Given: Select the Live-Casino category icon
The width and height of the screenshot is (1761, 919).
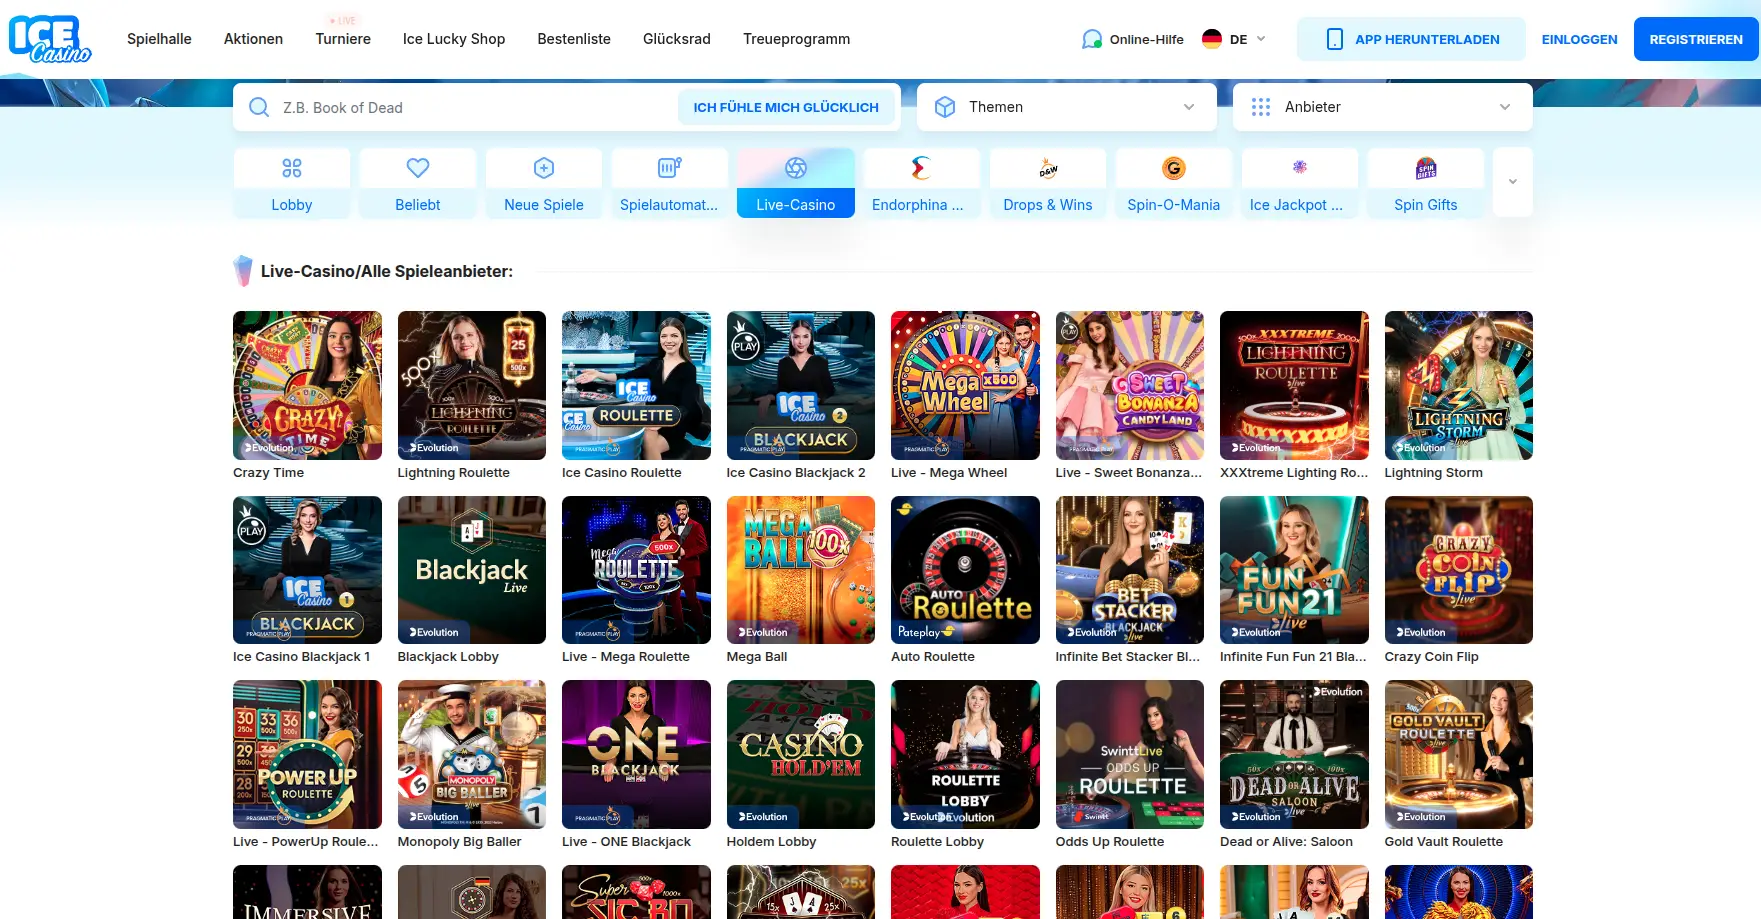Looking at the screenshot, I should [796, 168].
